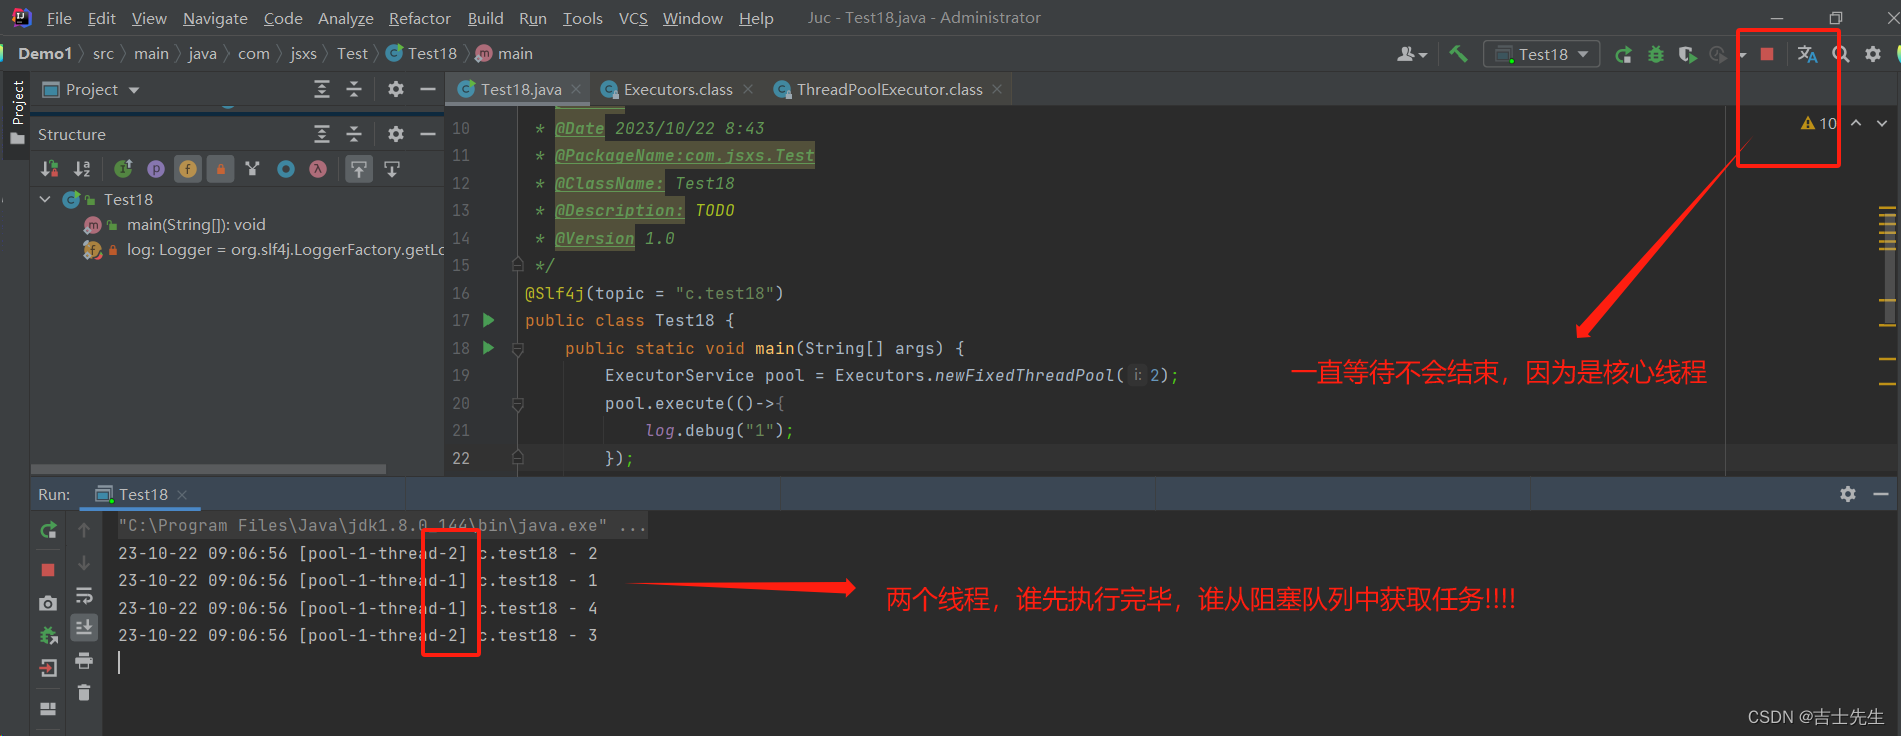The width and height of the screenshot is (1901, 736).
Task: Fold the main method at line 18
Action: (x=518, y=348)
